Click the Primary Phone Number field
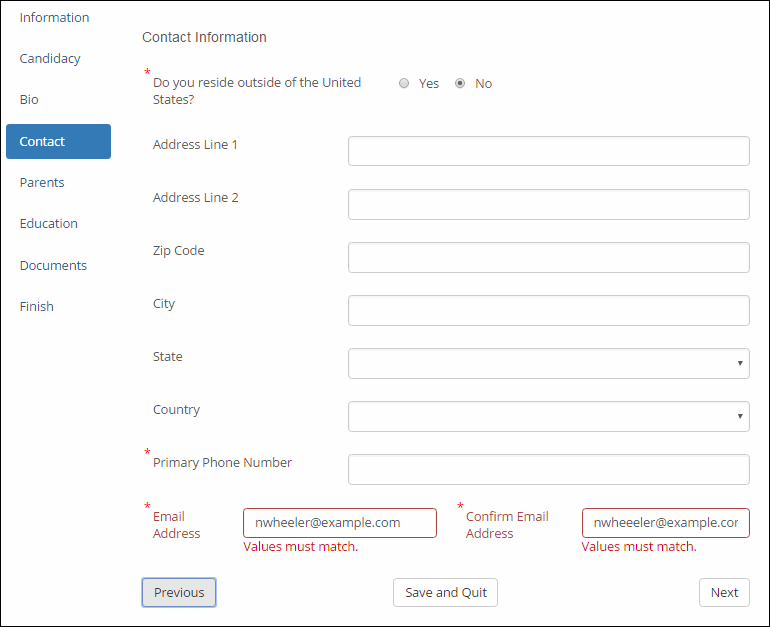 click(x=548, y=469)
